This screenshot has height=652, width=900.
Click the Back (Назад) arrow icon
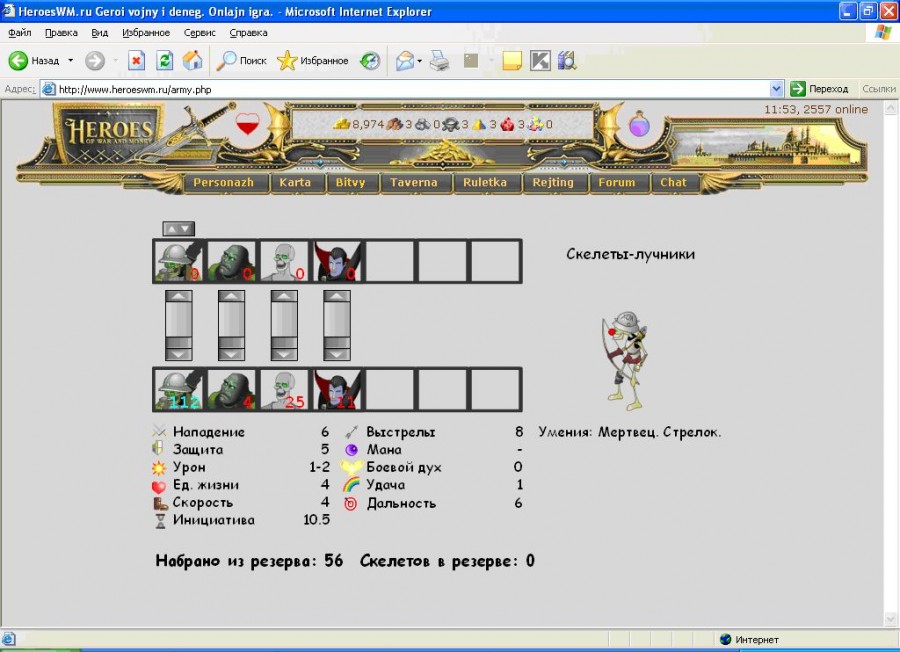coord(18,60)
